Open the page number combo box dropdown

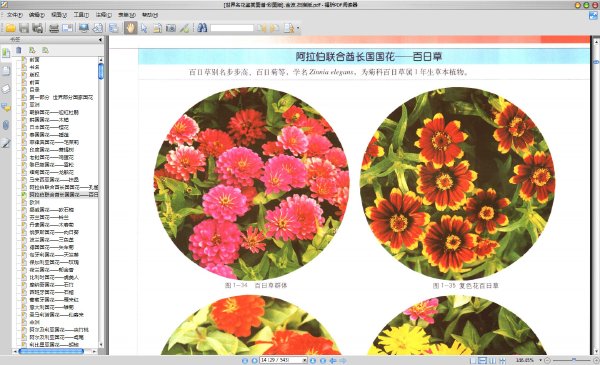pos(305,360)
